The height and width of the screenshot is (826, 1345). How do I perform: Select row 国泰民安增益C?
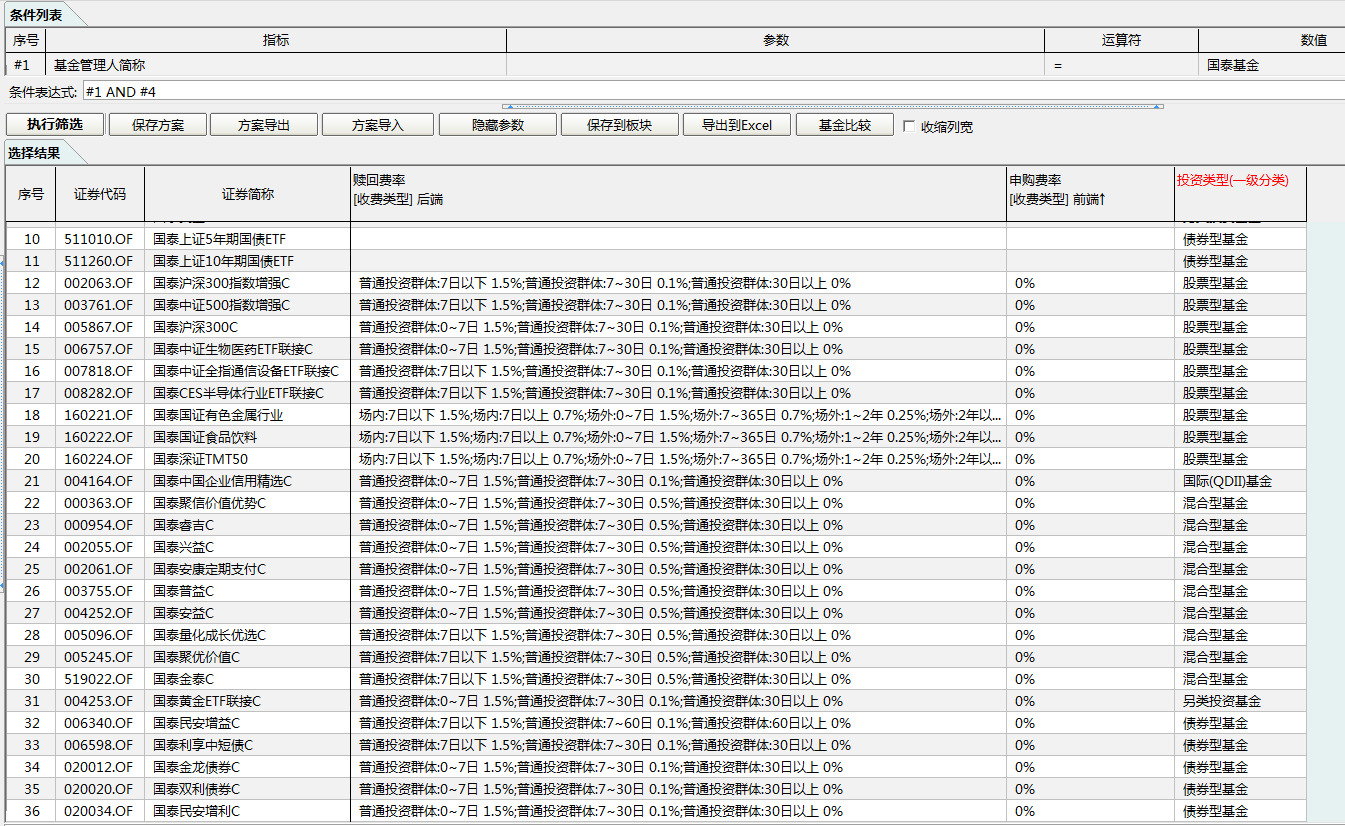pos(656,723)
